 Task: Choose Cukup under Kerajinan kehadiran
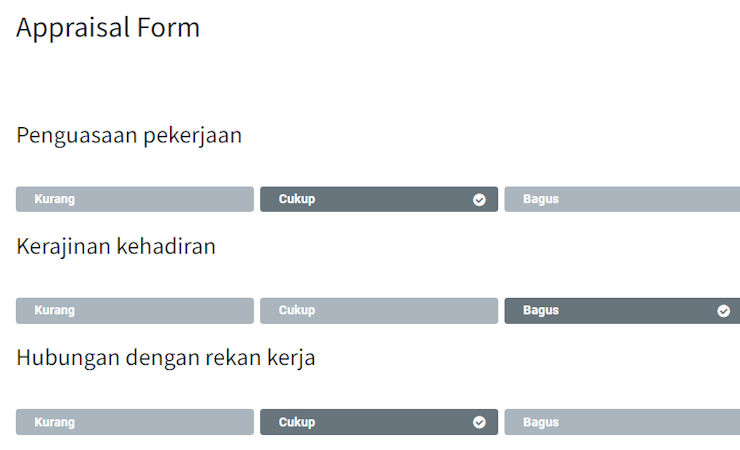click(379, 310)
